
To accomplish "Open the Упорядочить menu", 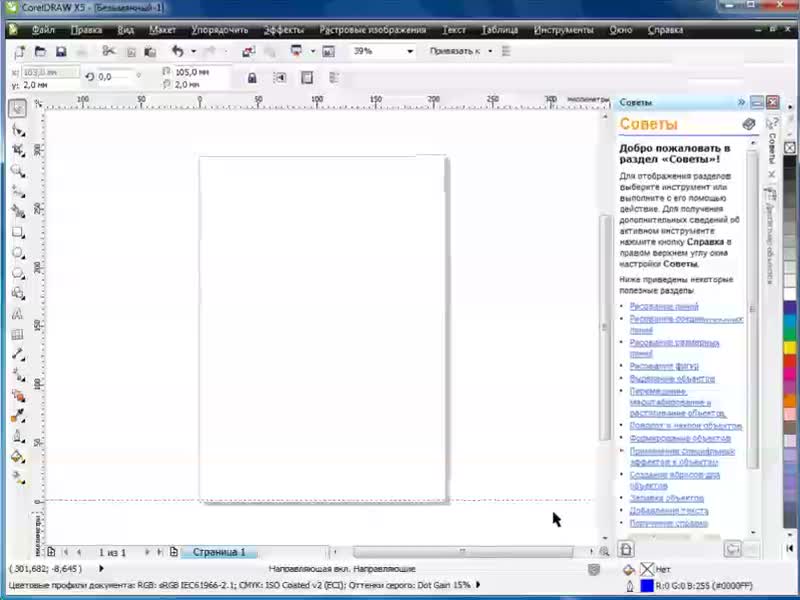I will (220, 30).
